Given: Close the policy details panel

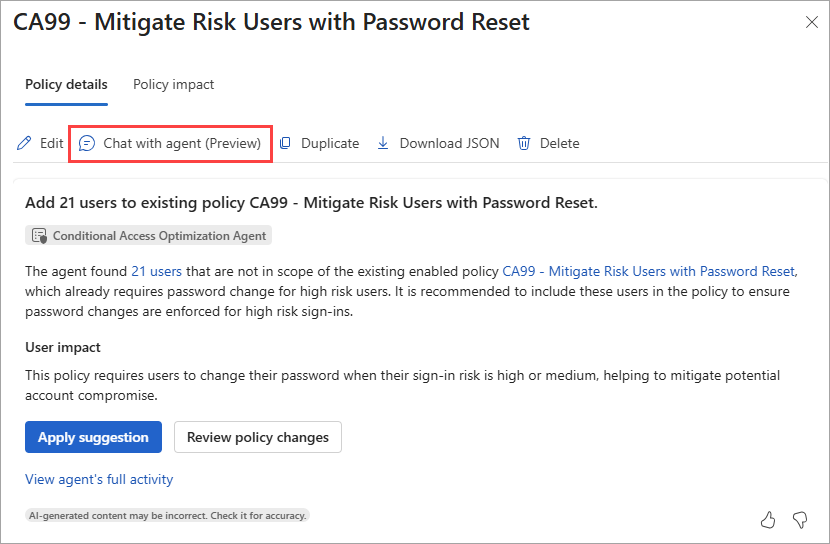Looking at the screenshot, I should [x=811, y=23].
